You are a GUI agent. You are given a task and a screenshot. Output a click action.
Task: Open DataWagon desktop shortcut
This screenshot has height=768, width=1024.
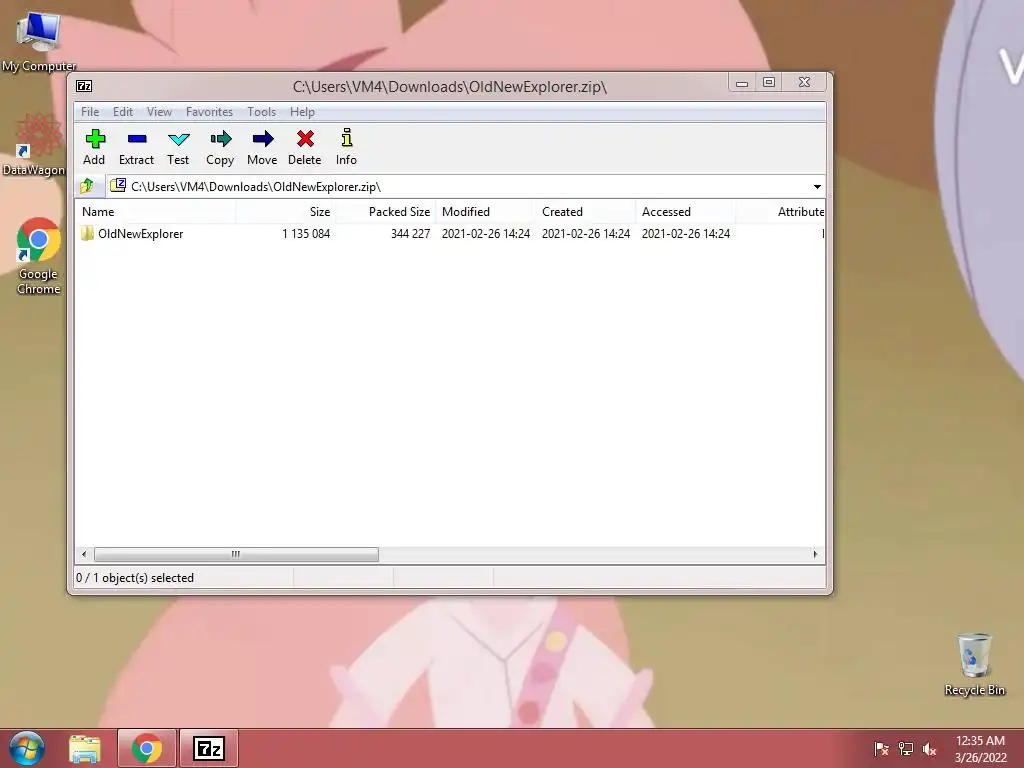(34, 144)
